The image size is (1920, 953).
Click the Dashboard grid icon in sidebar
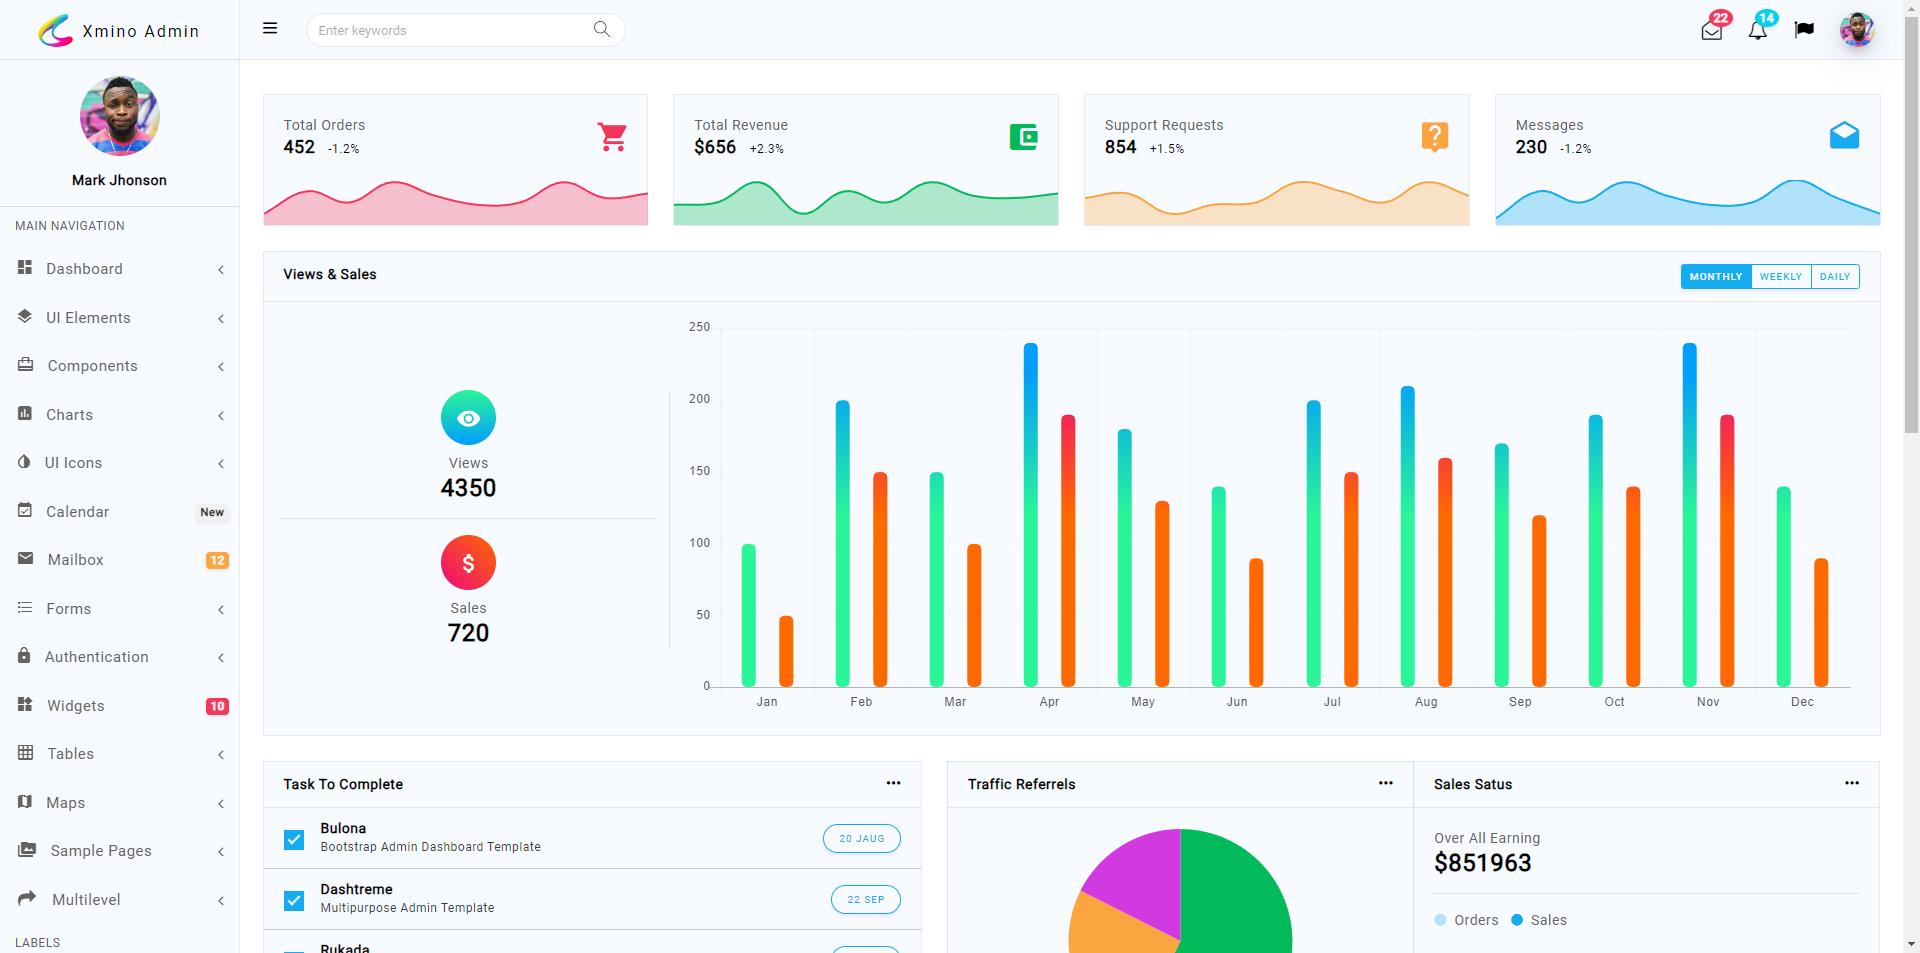(25, 267)
